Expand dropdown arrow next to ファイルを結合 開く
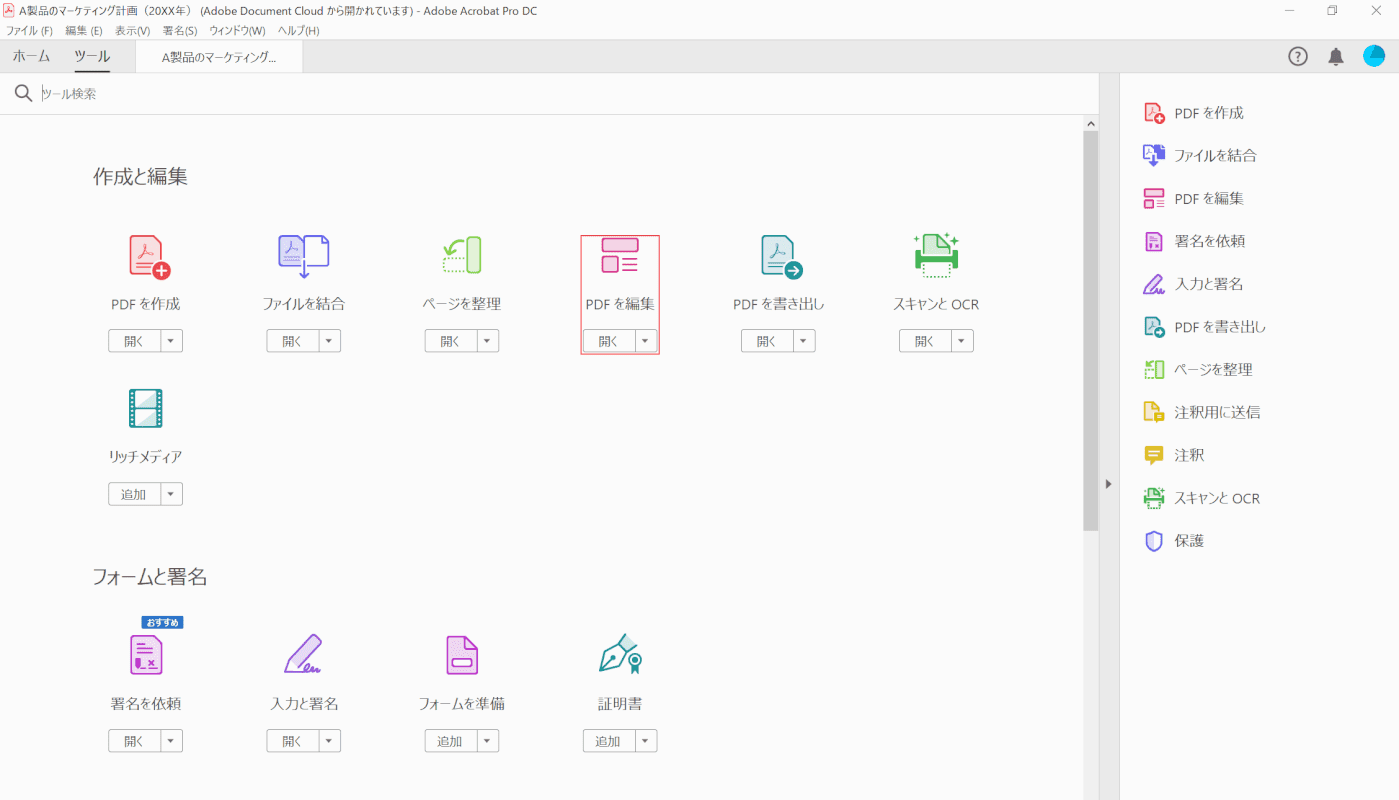Viewport: 1399px width, 800px height. 329,341
